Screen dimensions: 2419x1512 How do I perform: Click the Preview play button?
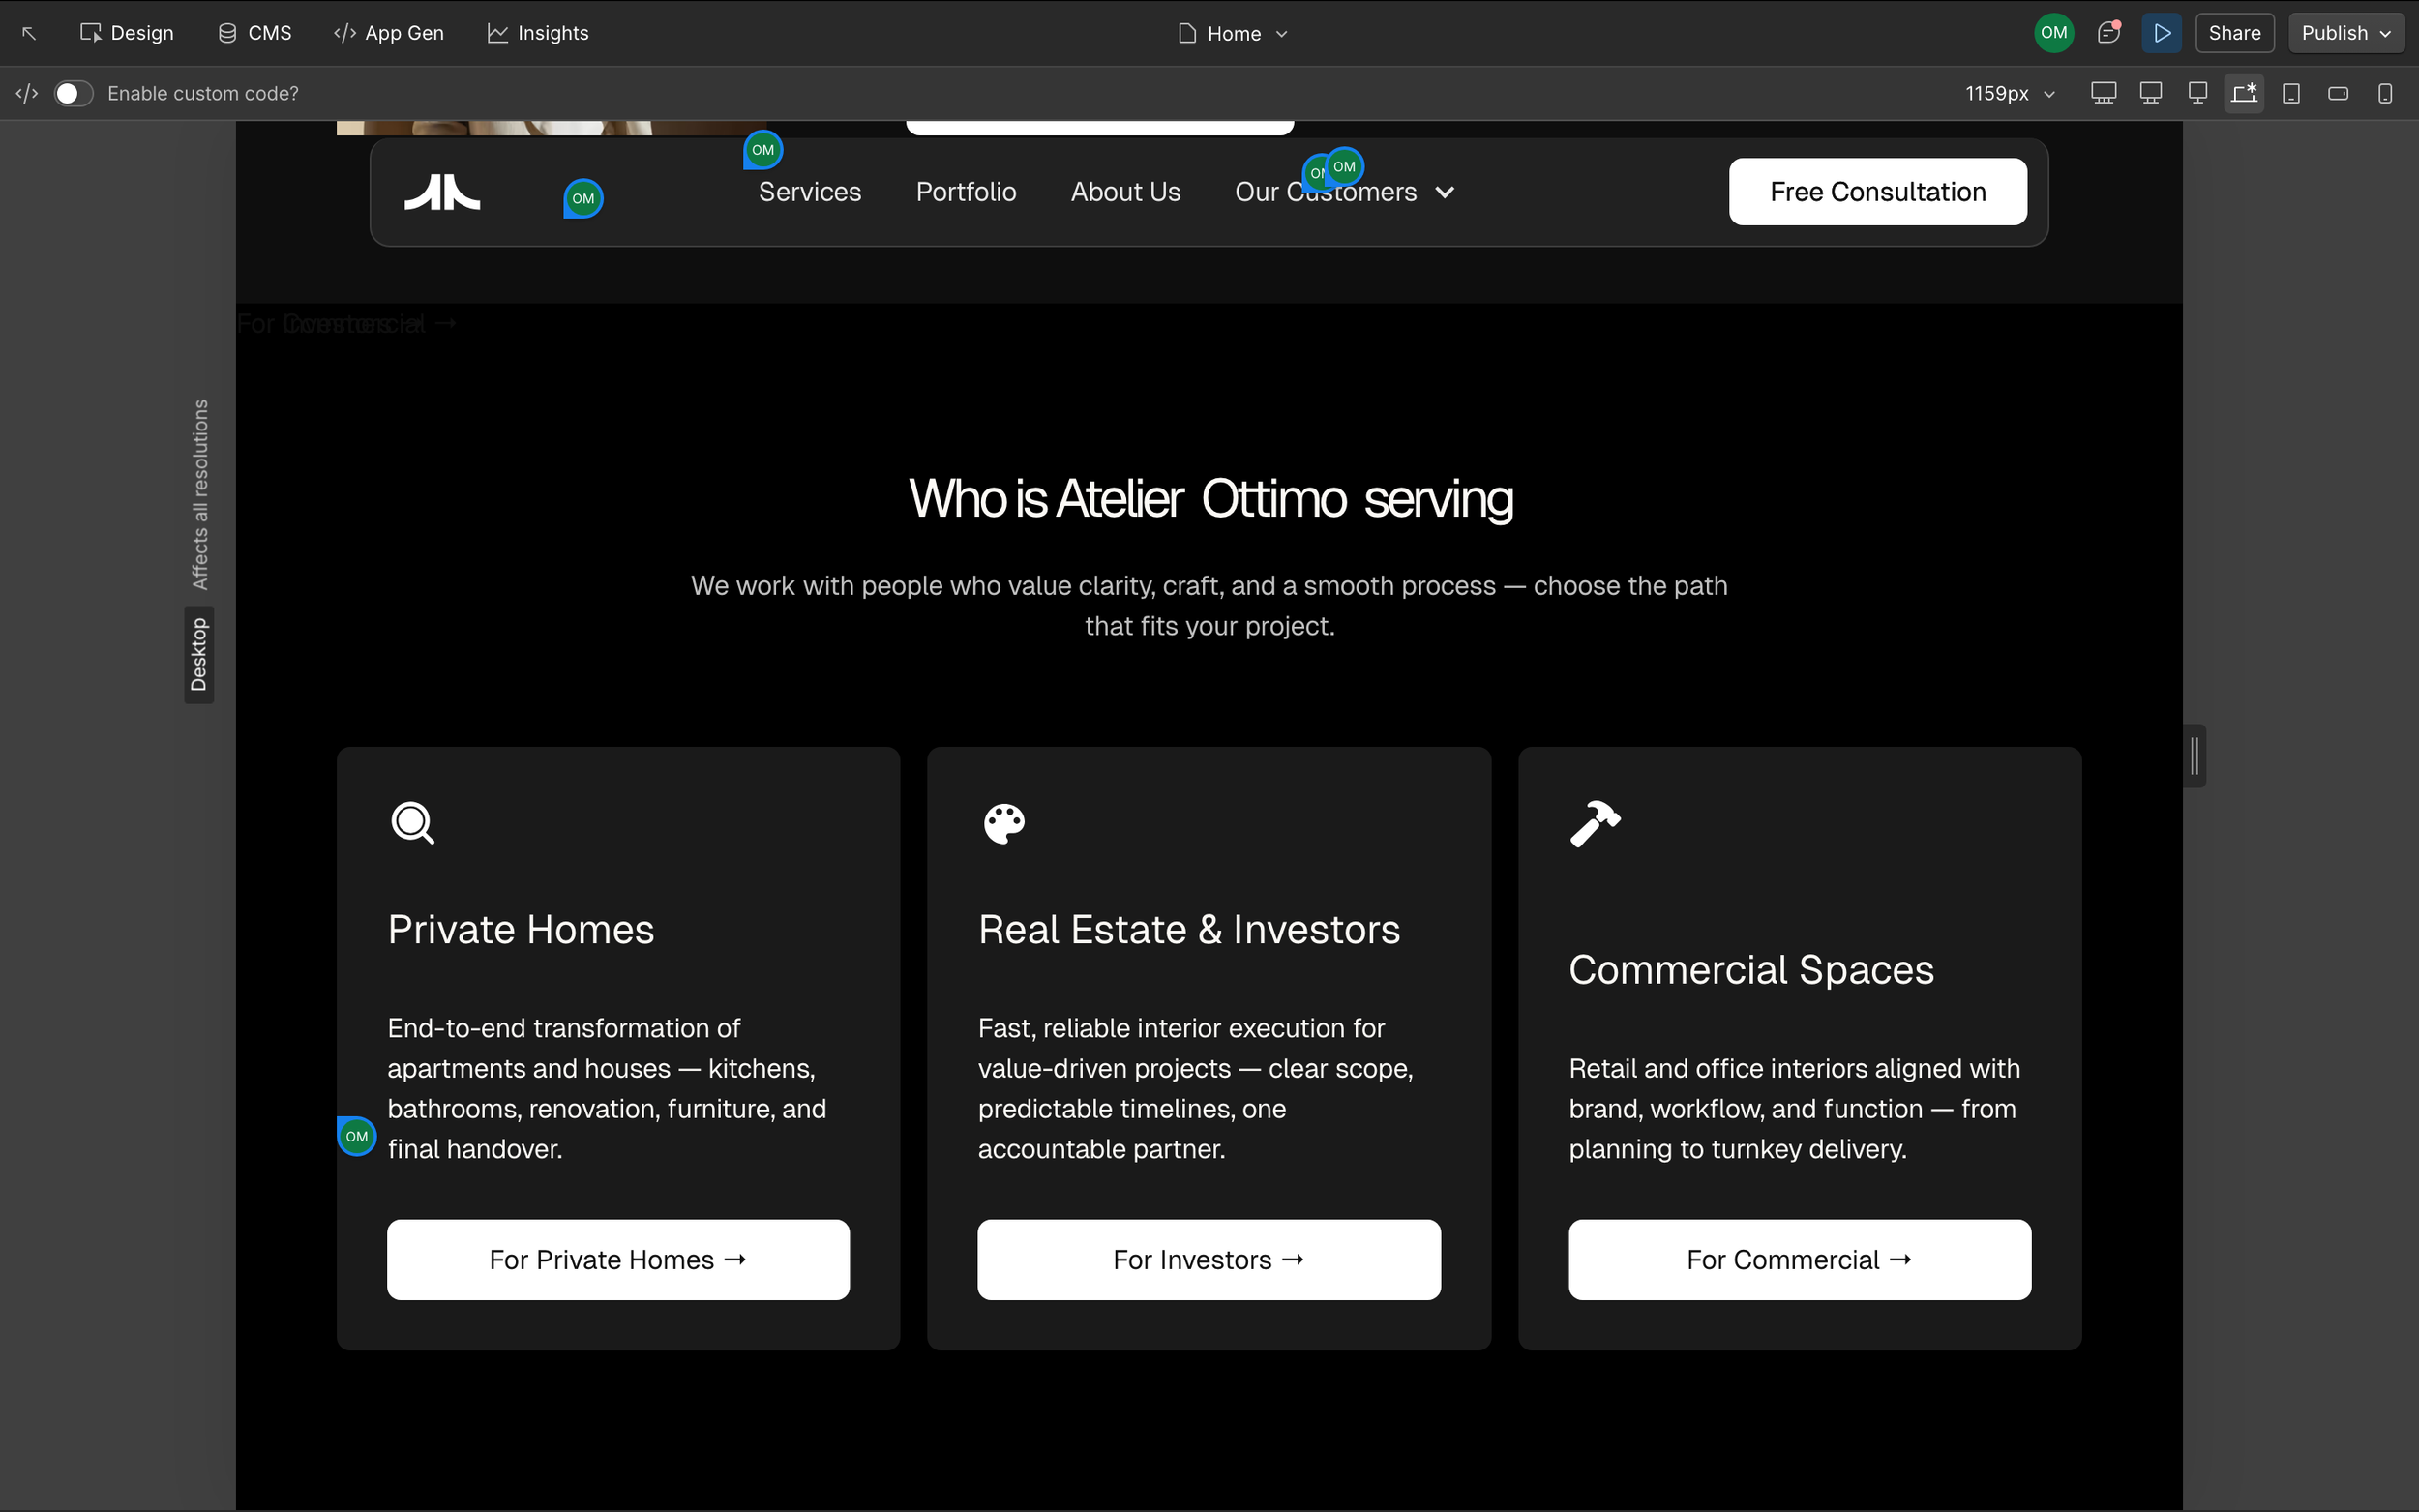(2161, 33)
